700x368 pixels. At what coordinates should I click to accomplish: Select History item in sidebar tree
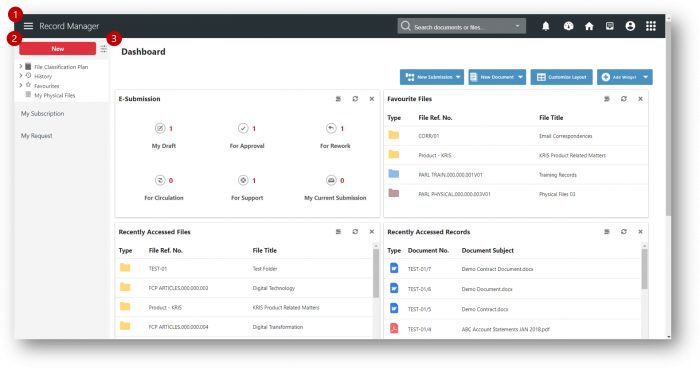tap(43, 76)
